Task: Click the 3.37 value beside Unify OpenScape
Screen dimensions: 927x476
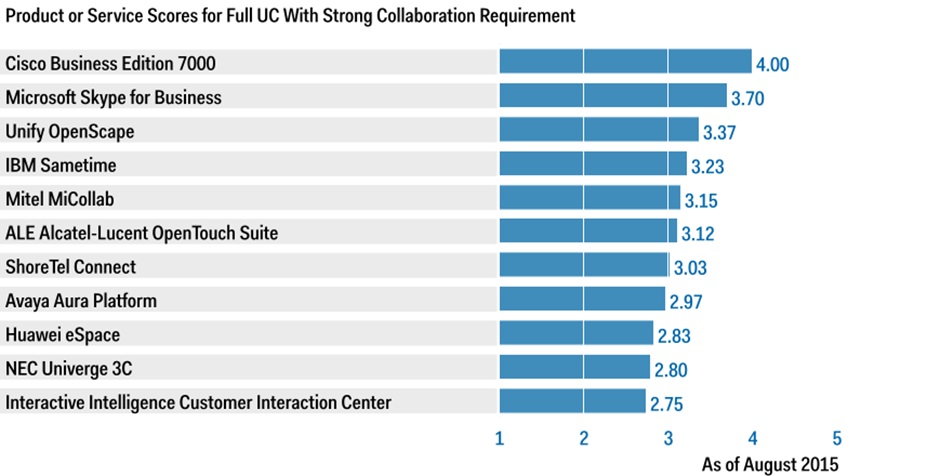Action: click(719, 133)
